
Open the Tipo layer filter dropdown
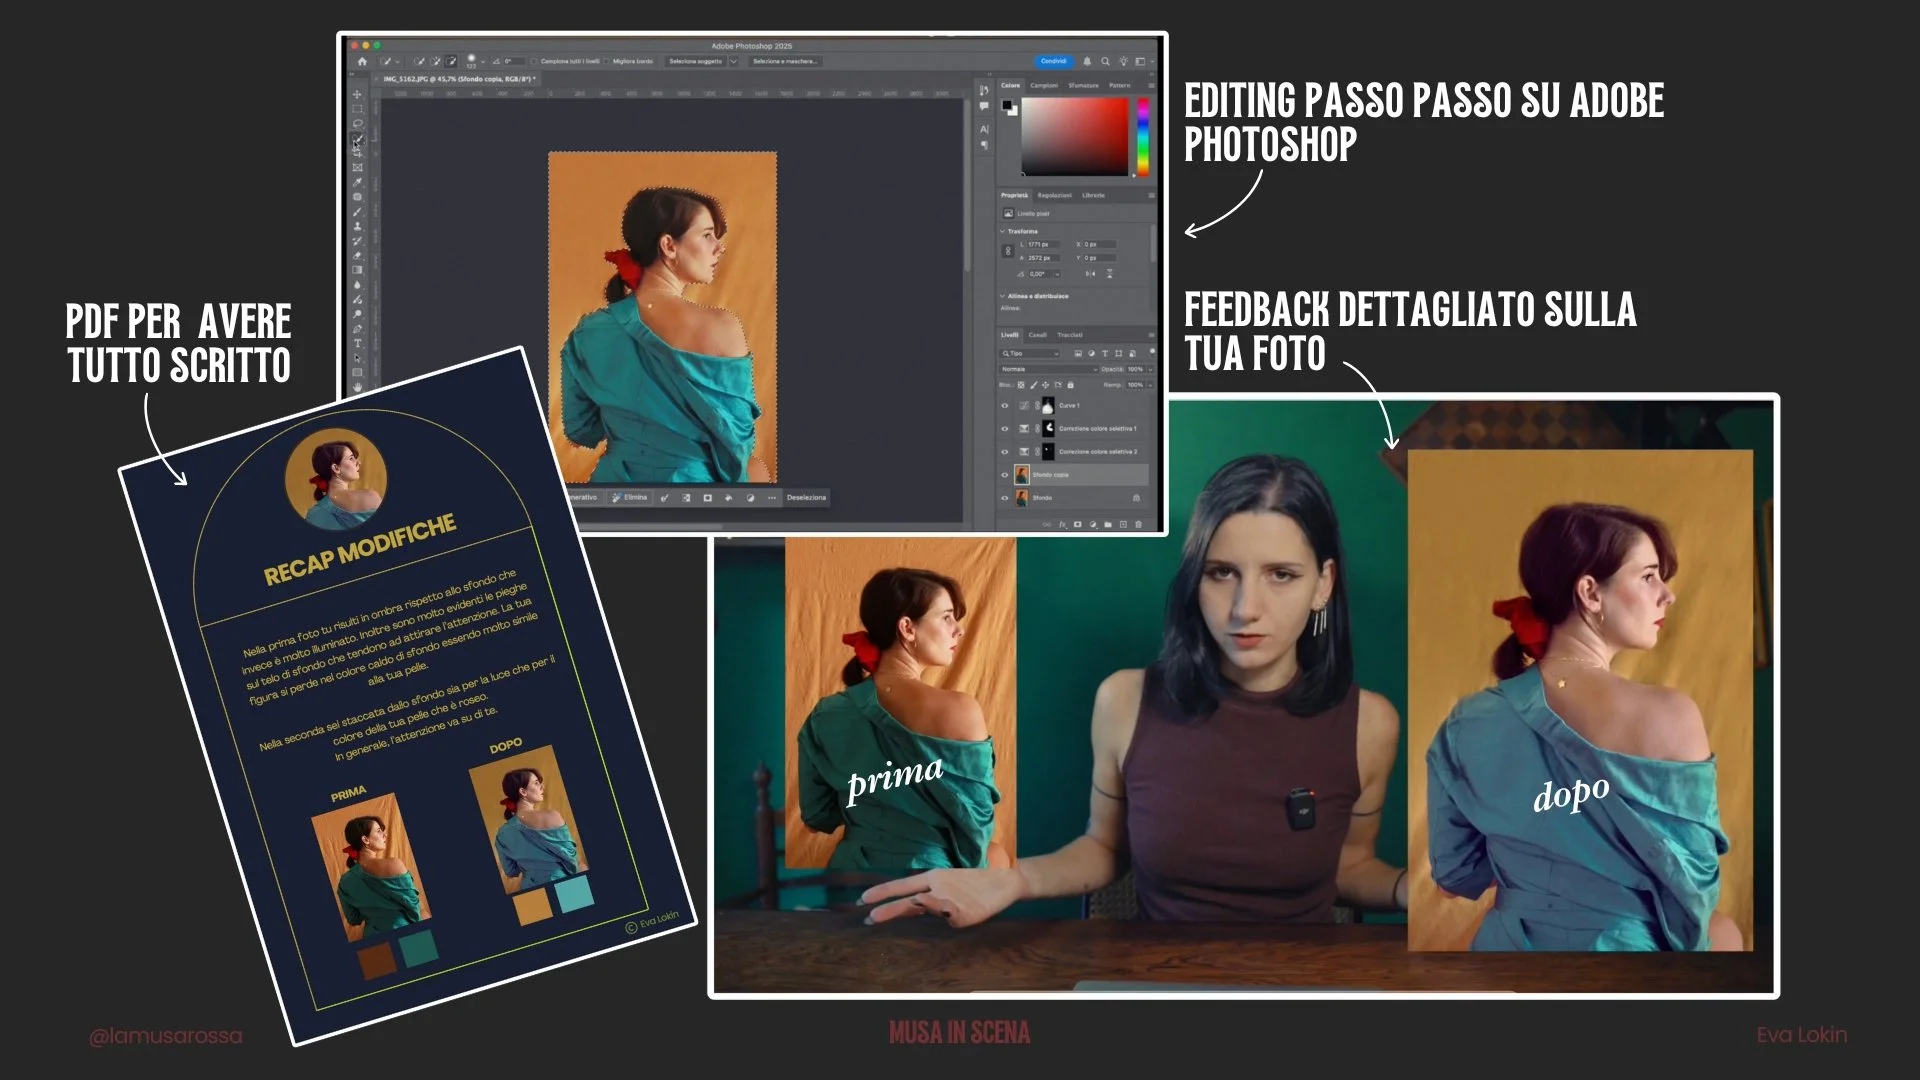[x=1030, y=353]
